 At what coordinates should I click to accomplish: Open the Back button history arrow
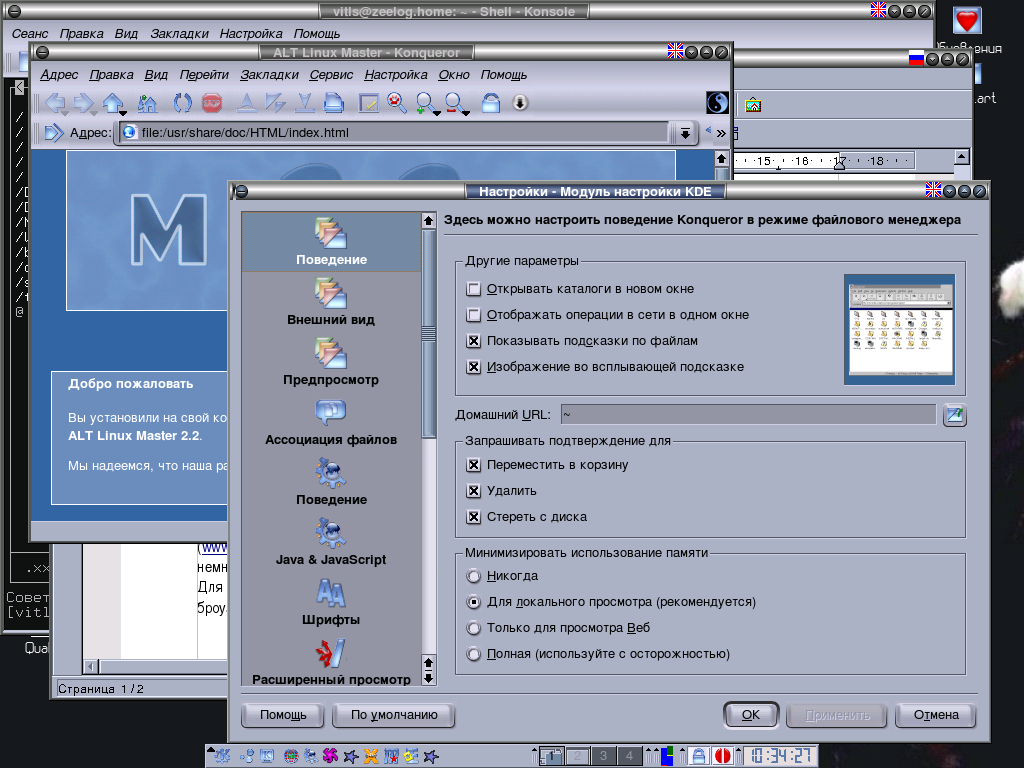coord(65,113)
